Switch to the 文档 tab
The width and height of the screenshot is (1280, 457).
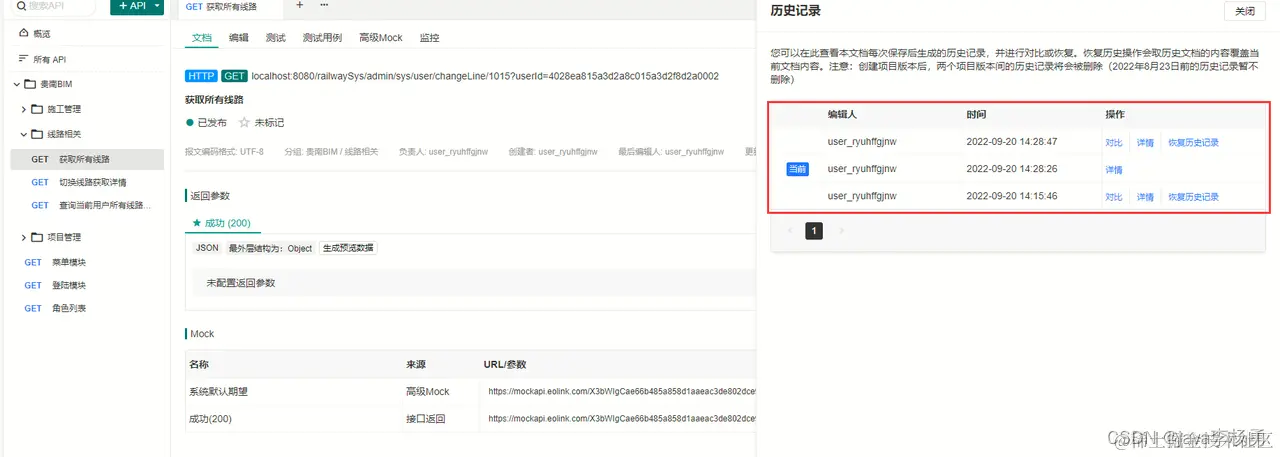point(201,37)
